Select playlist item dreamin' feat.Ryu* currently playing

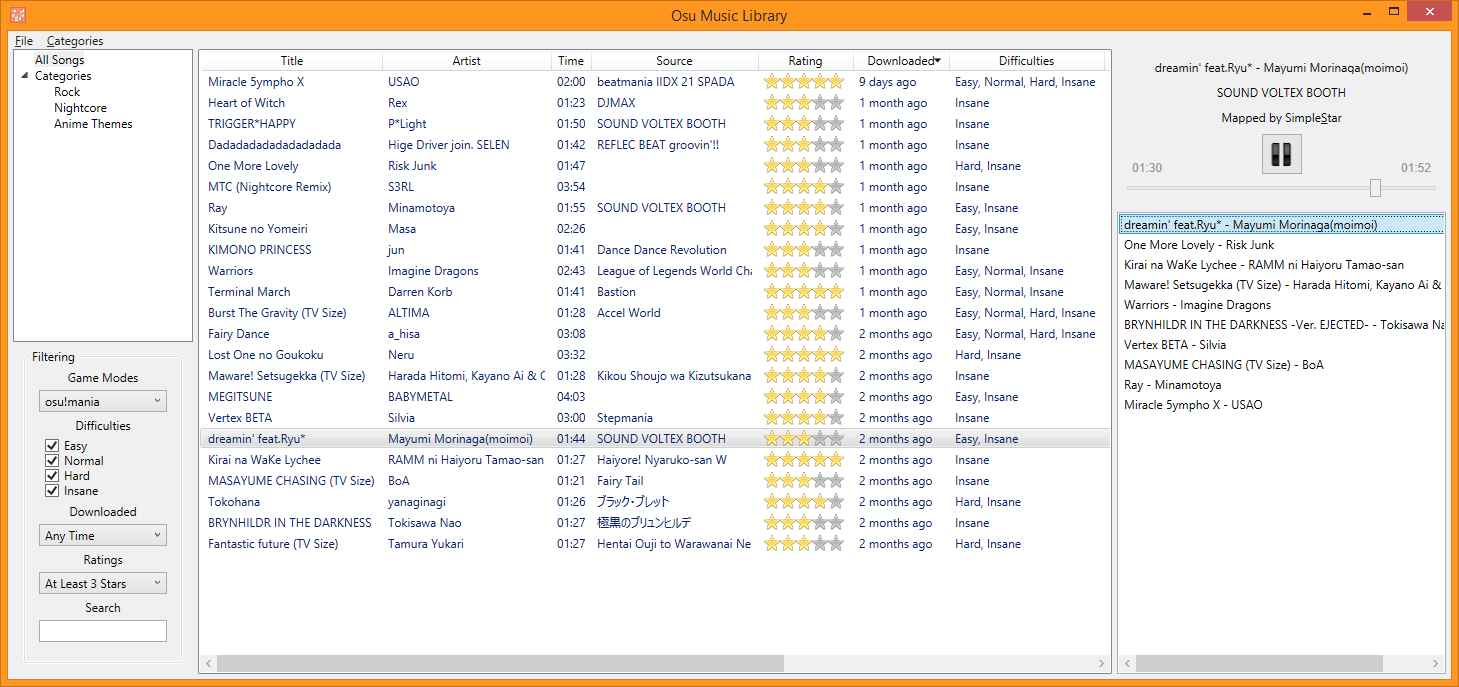pyautogui.click(x=1281, y=225)
